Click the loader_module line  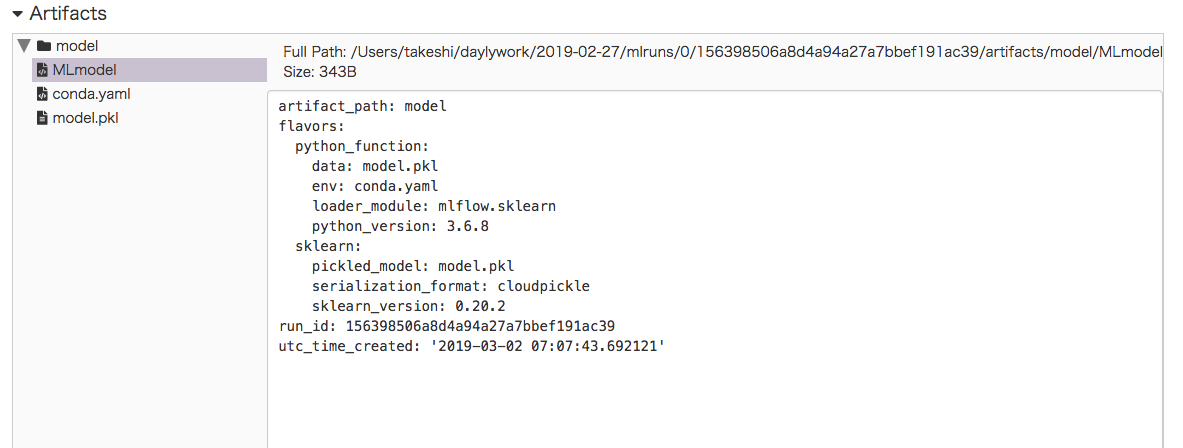click(x=433, y=206)
